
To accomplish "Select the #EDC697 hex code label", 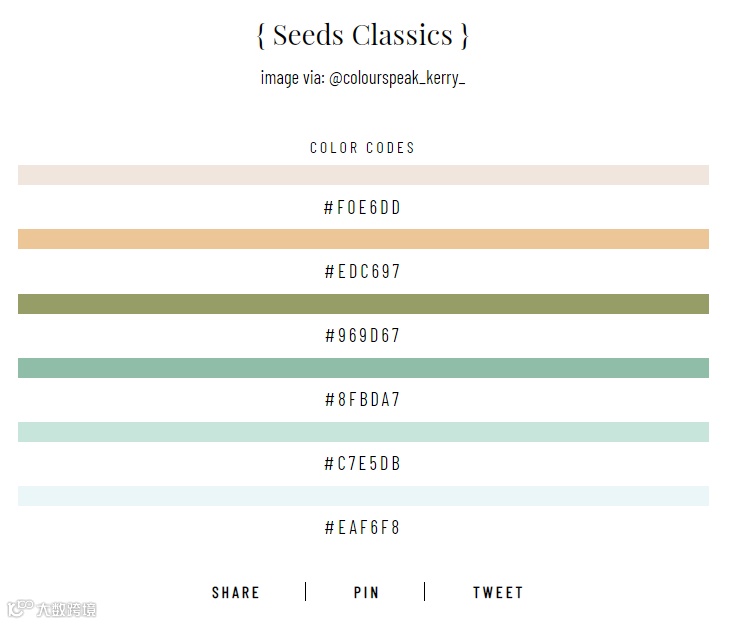I will pyautogui.click(x=363, y=272).
